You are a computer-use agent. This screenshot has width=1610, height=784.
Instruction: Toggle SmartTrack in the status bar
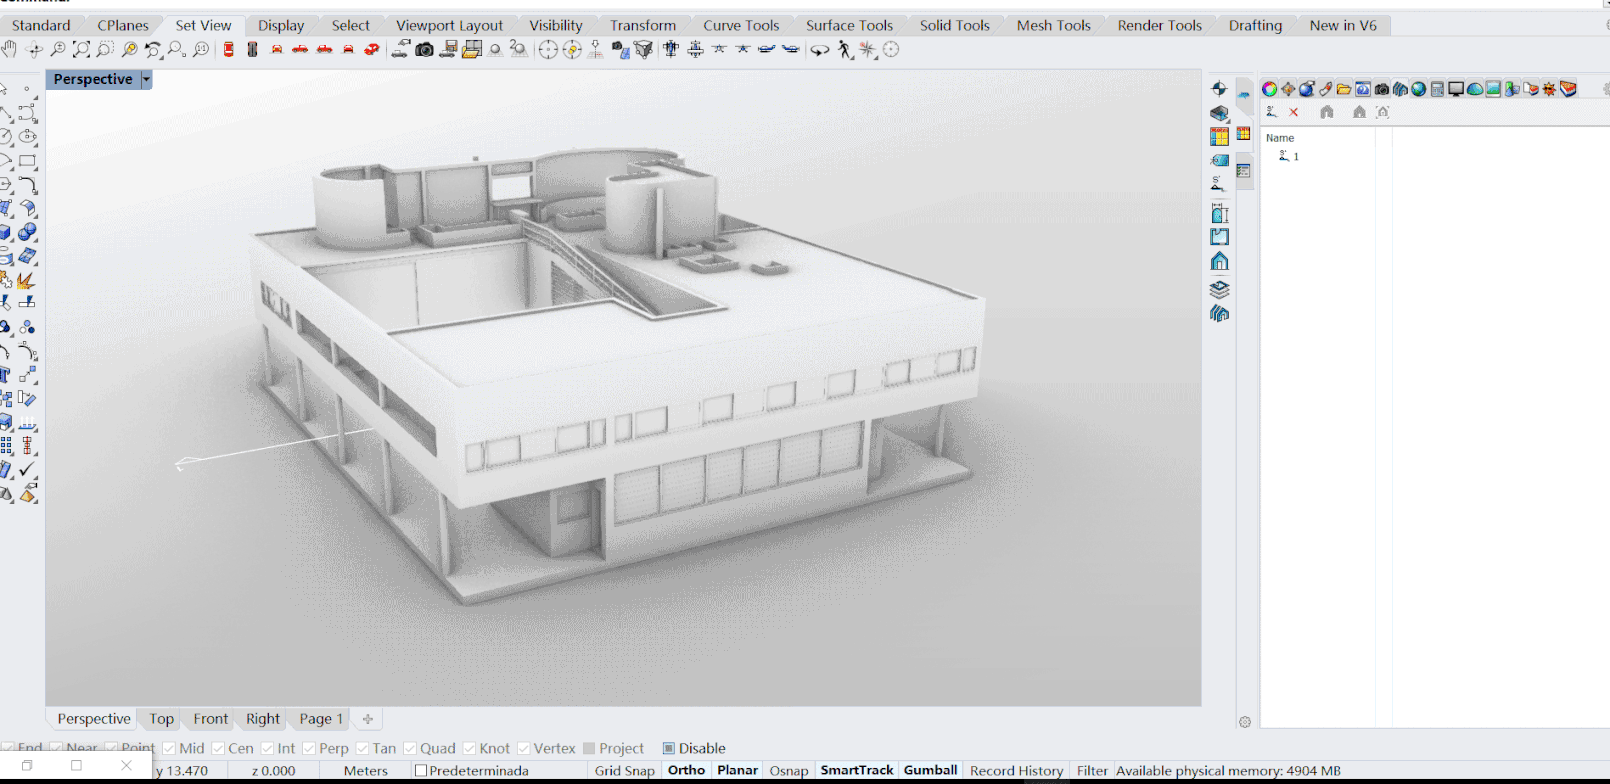pyautogui.click(x=857, y=771)
